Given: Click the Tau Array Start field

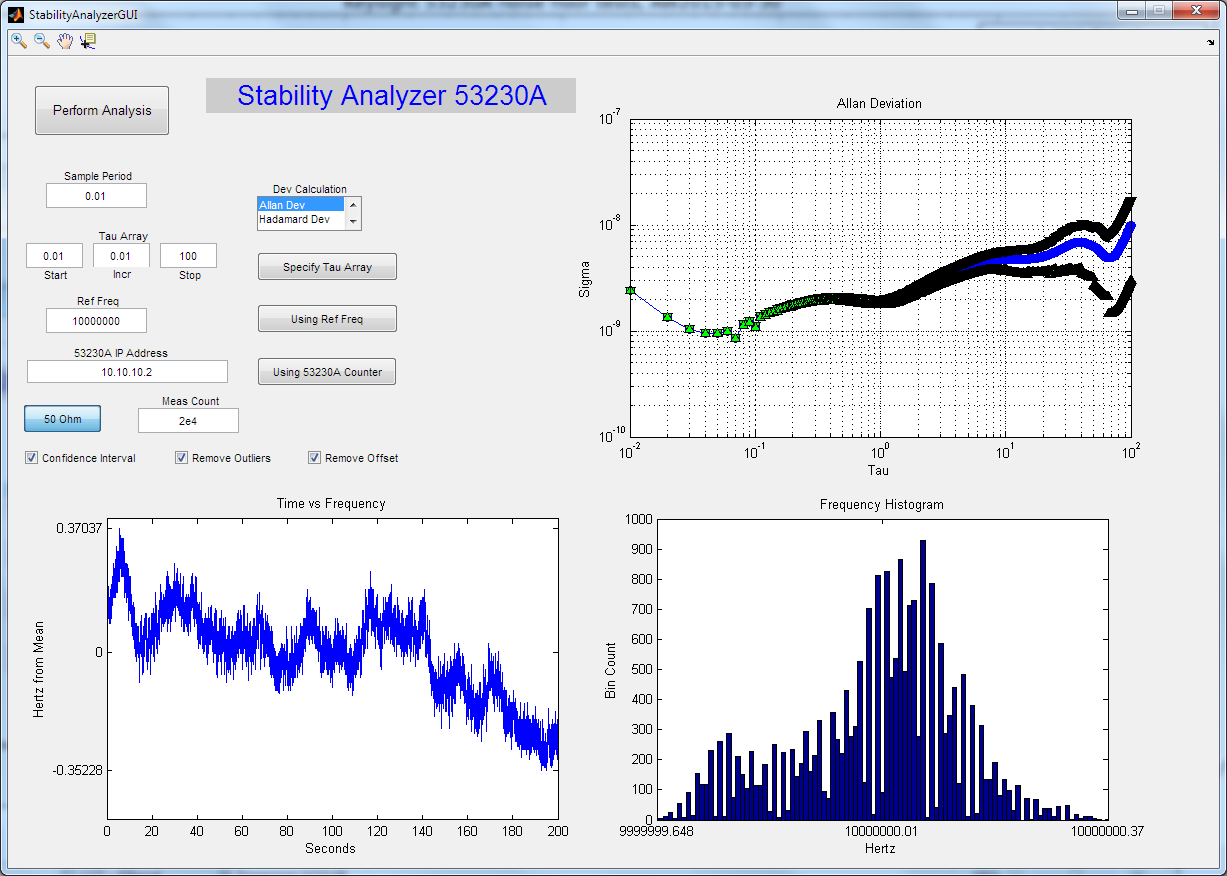Looking at the screenshot, I should click(54, 256).
